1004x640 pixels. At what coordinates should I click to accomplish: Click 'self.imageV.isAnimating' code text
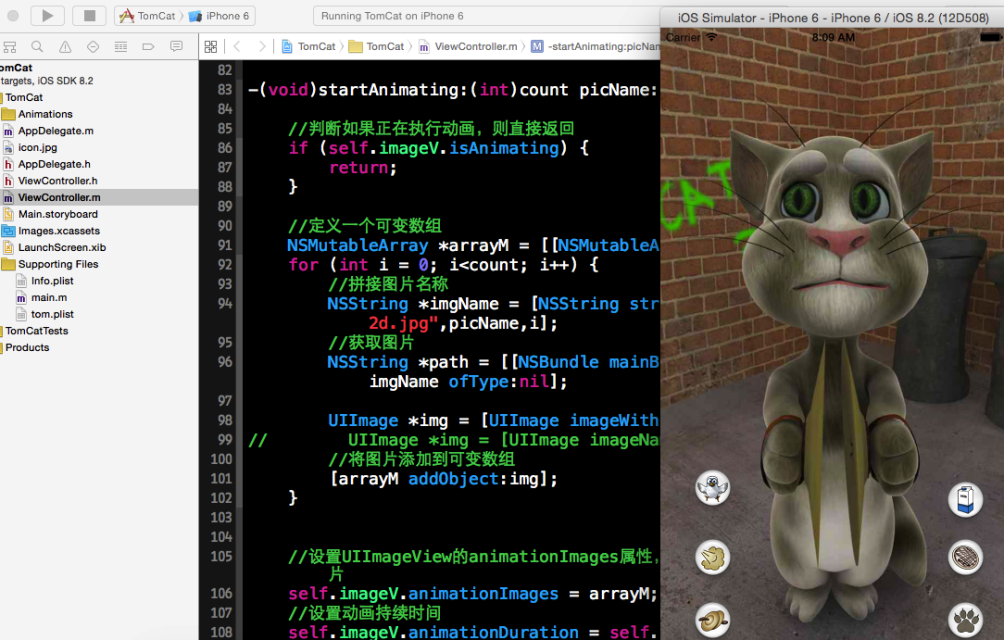tap(444, 148)
